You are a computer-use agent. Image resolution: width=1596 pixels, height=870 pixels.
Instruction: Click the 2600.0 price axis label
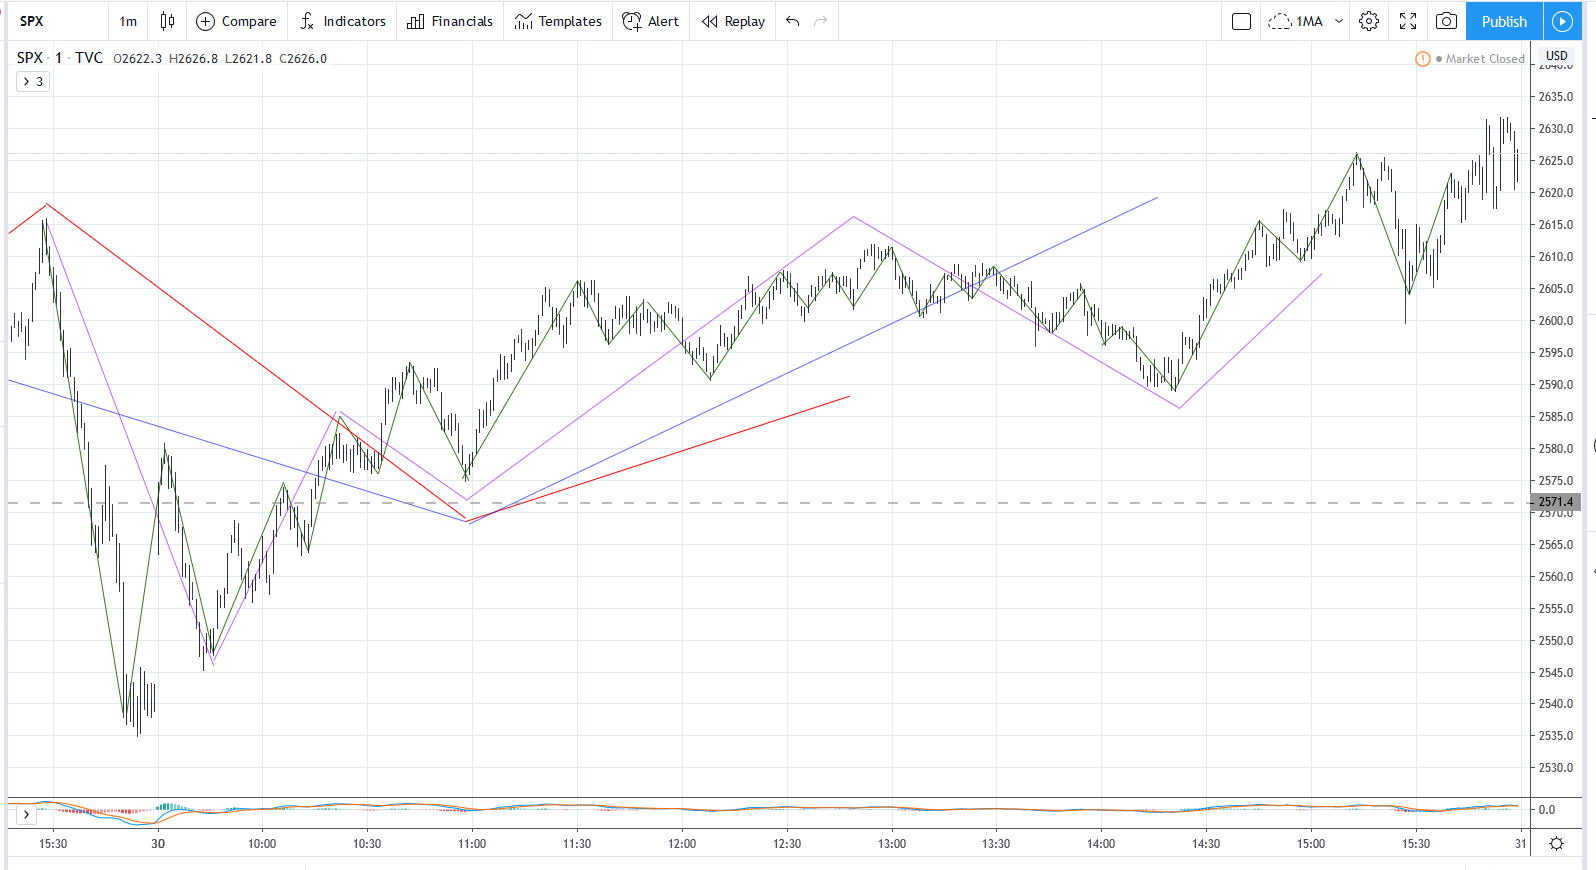1556,321
